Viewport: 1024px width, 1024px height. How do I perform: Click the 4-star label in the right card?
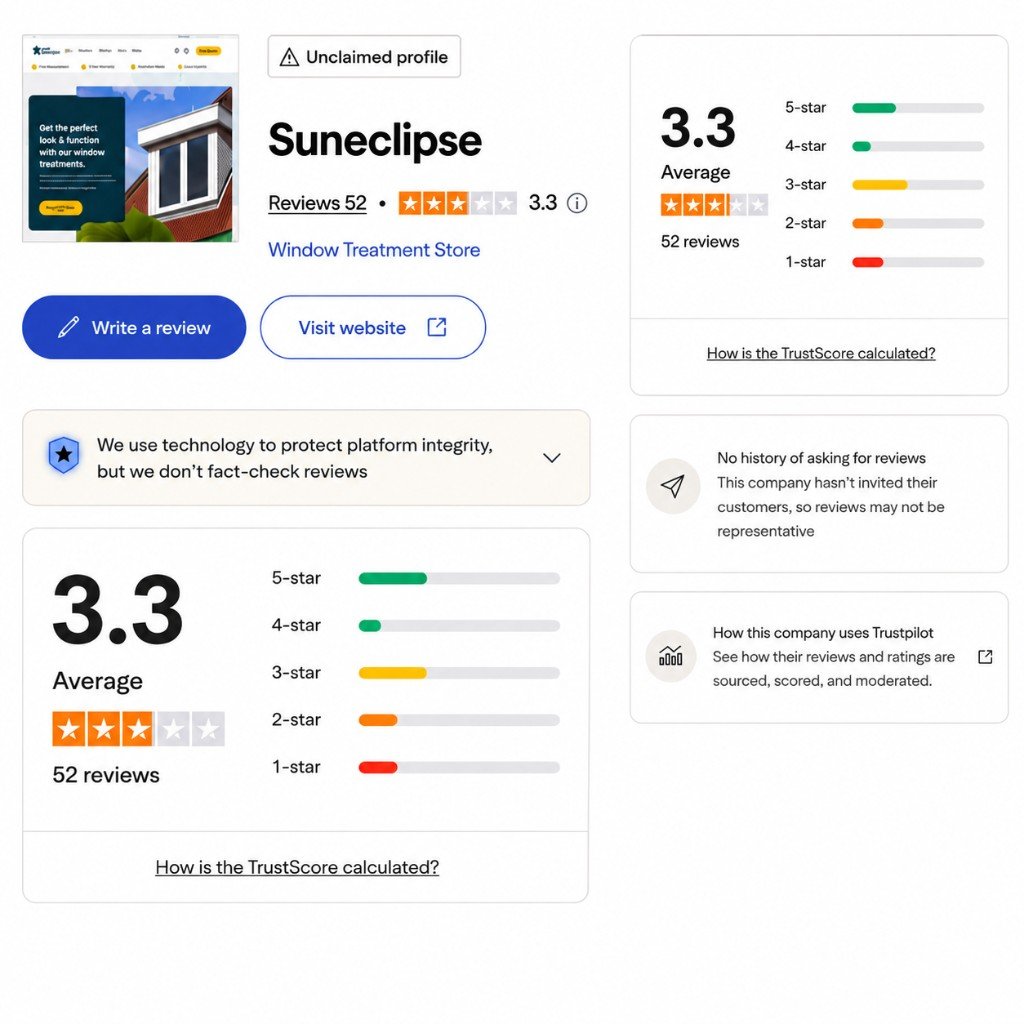(805, 146)
